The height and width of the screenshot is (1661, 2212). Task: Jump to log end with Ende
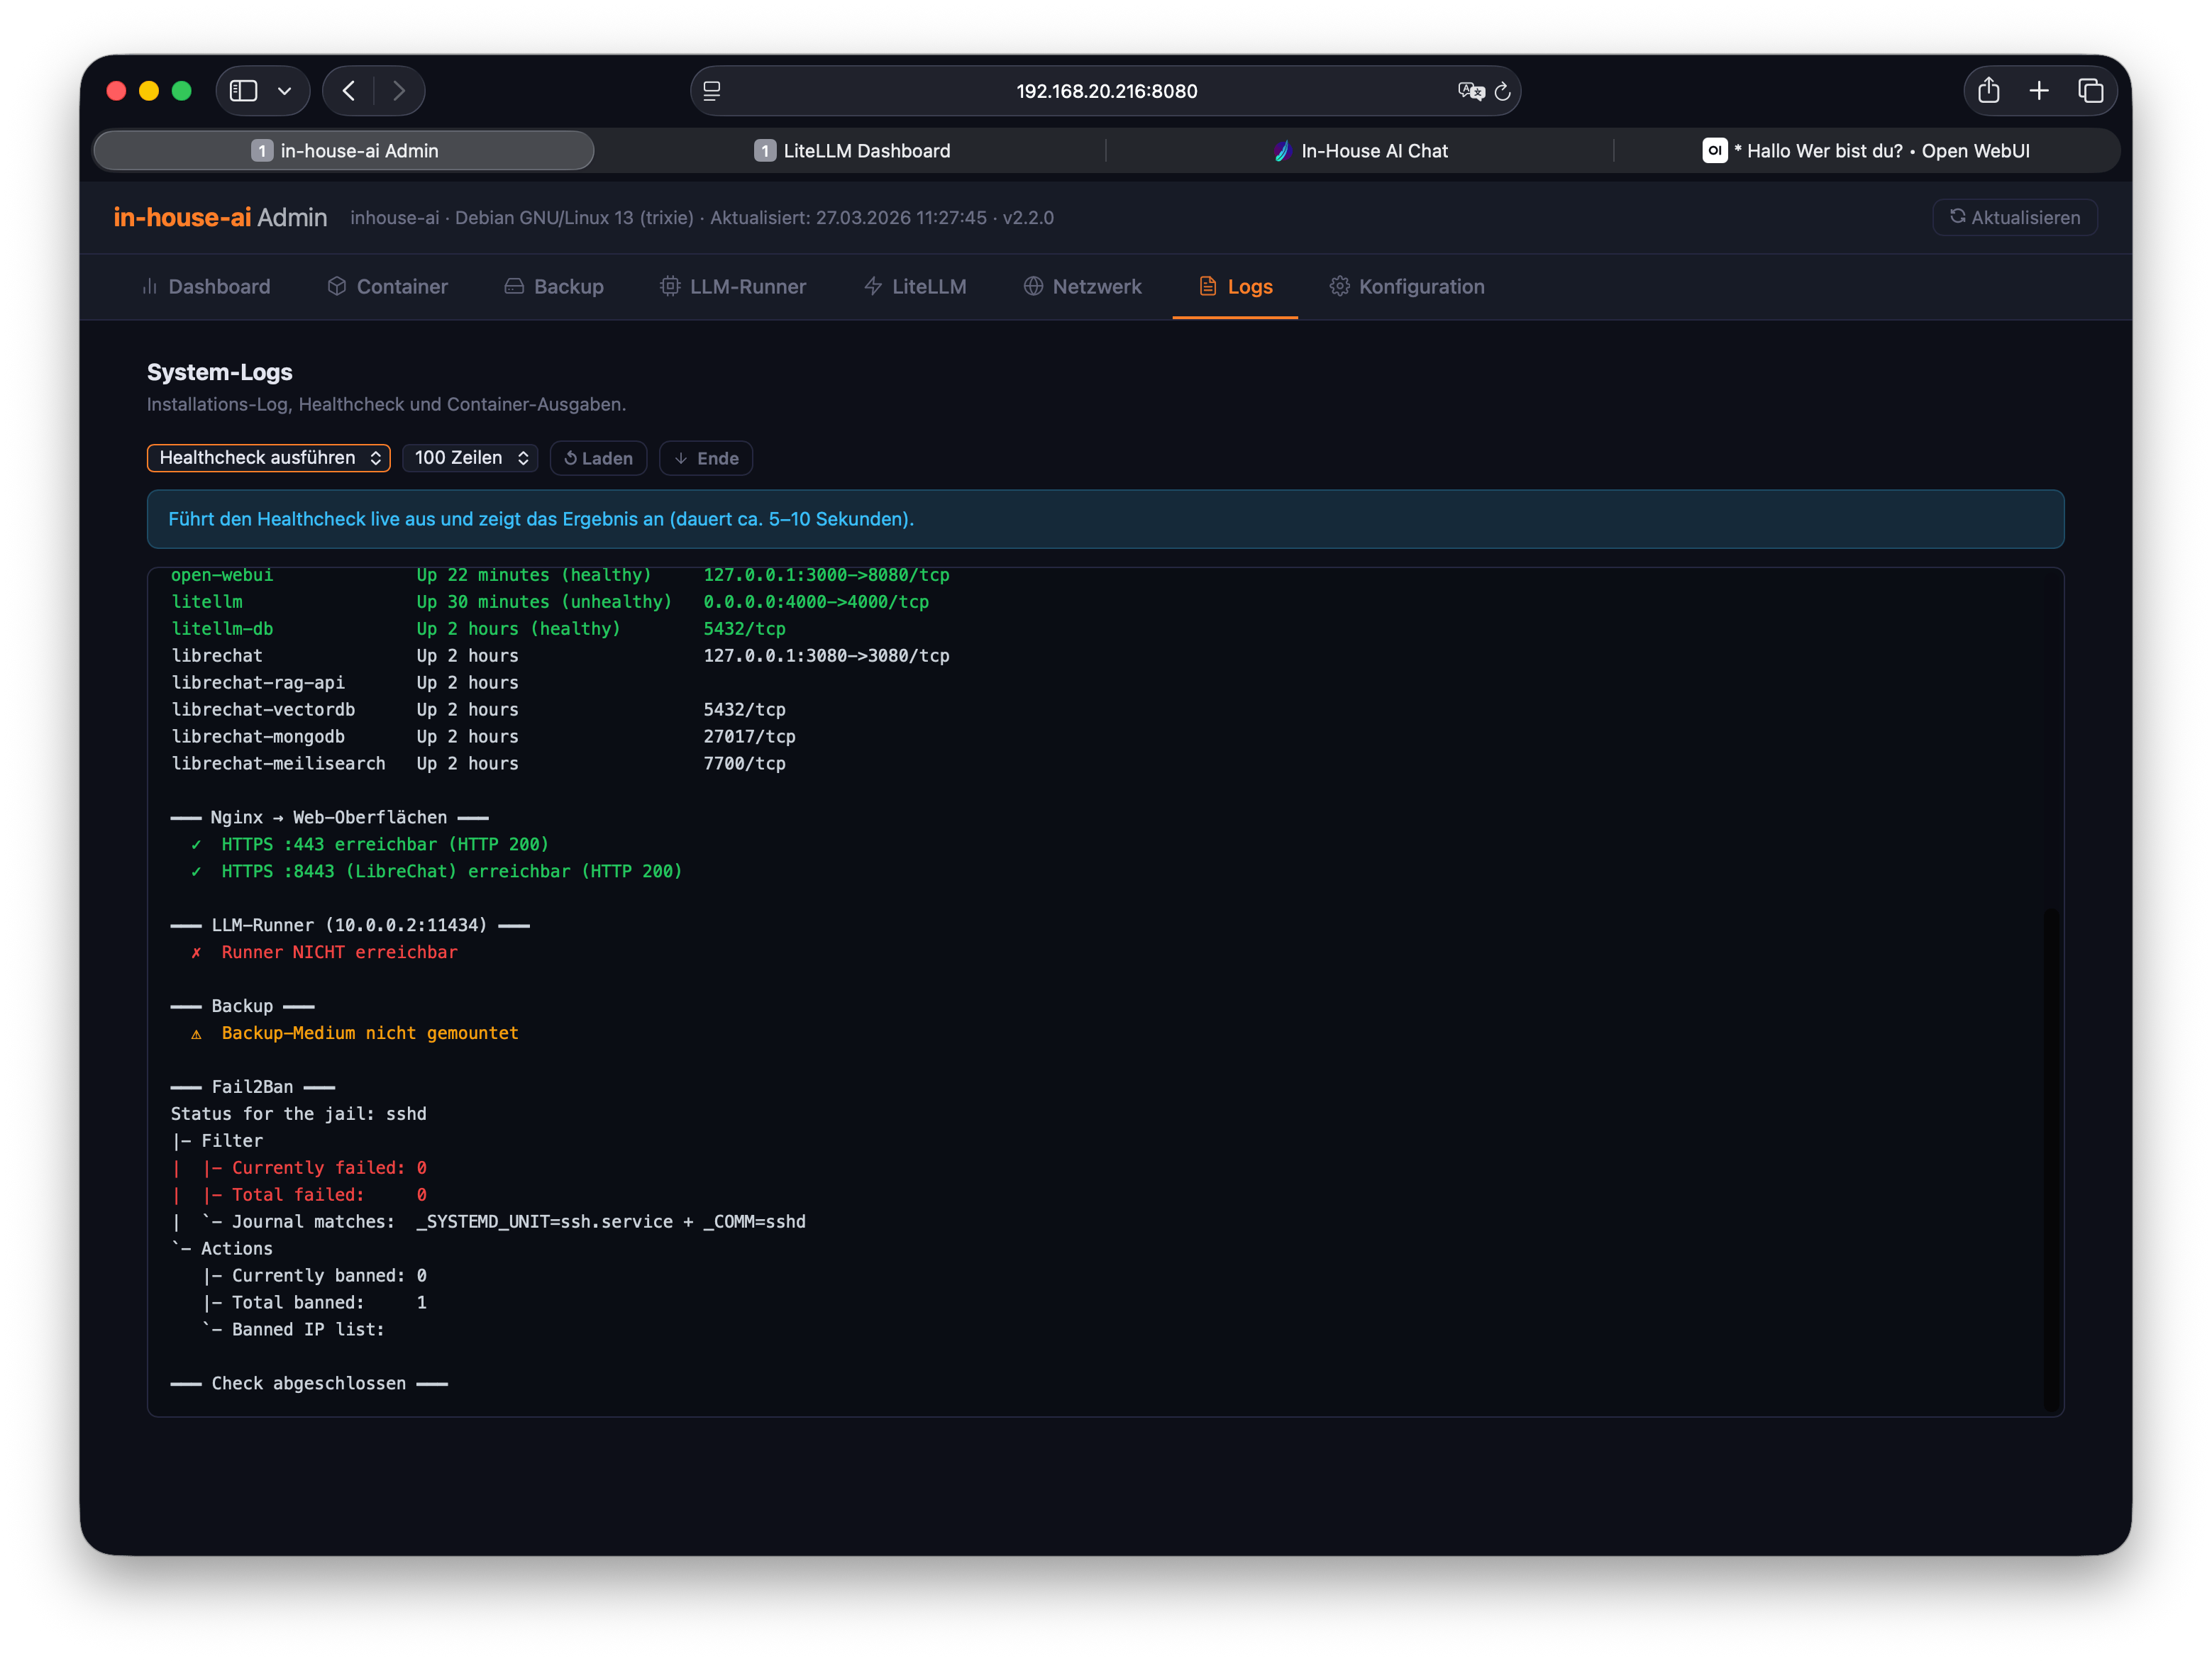(x=705, y=458)
